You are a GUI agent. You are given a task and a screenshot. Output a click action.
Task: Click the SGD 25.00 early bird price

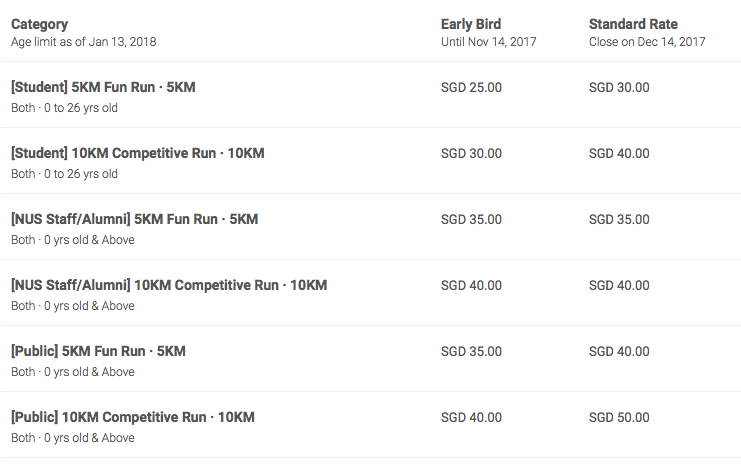pyautogui.click(x=471, y=88)
